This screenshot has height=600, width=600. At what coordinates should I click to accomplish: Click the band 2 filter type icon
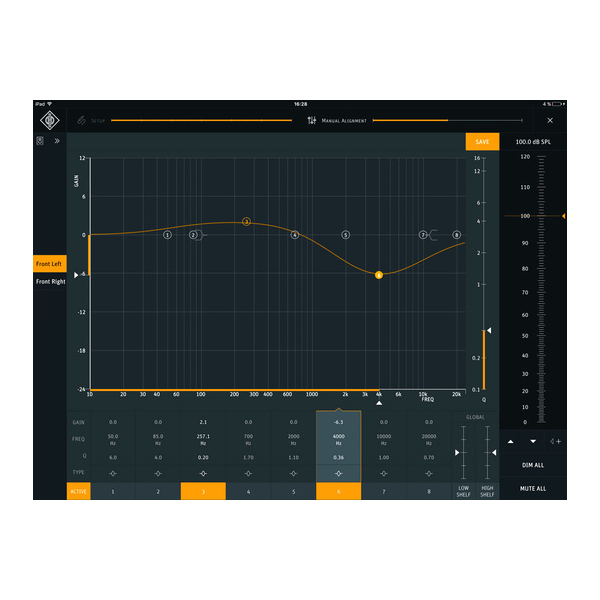point(158,473)
